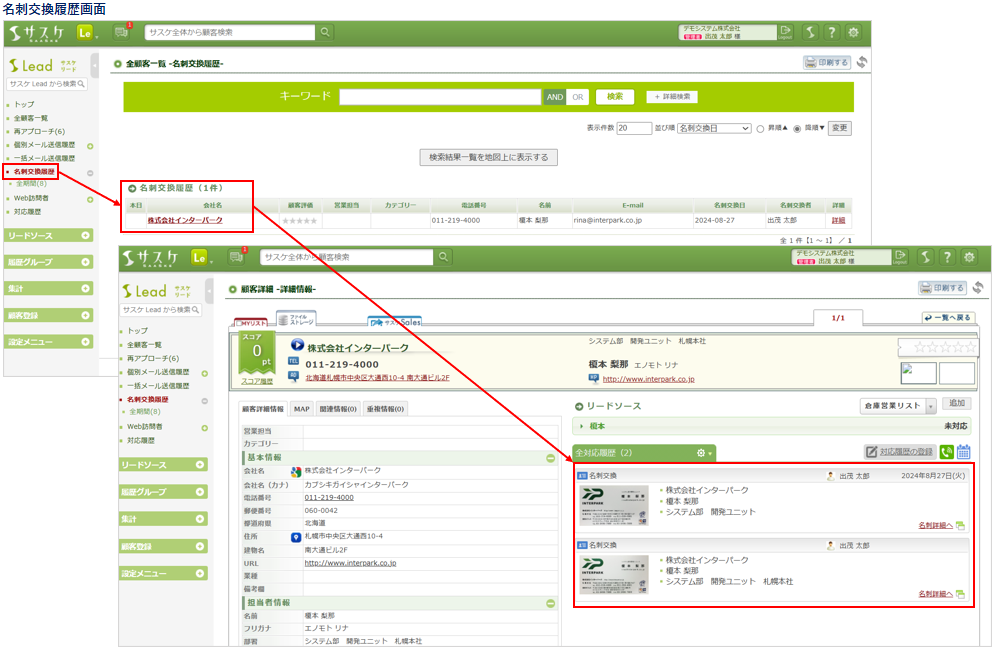This screenshot has width=994, height=649.
Task: Click 印刷する button in list window
Action: coord(826,62)
